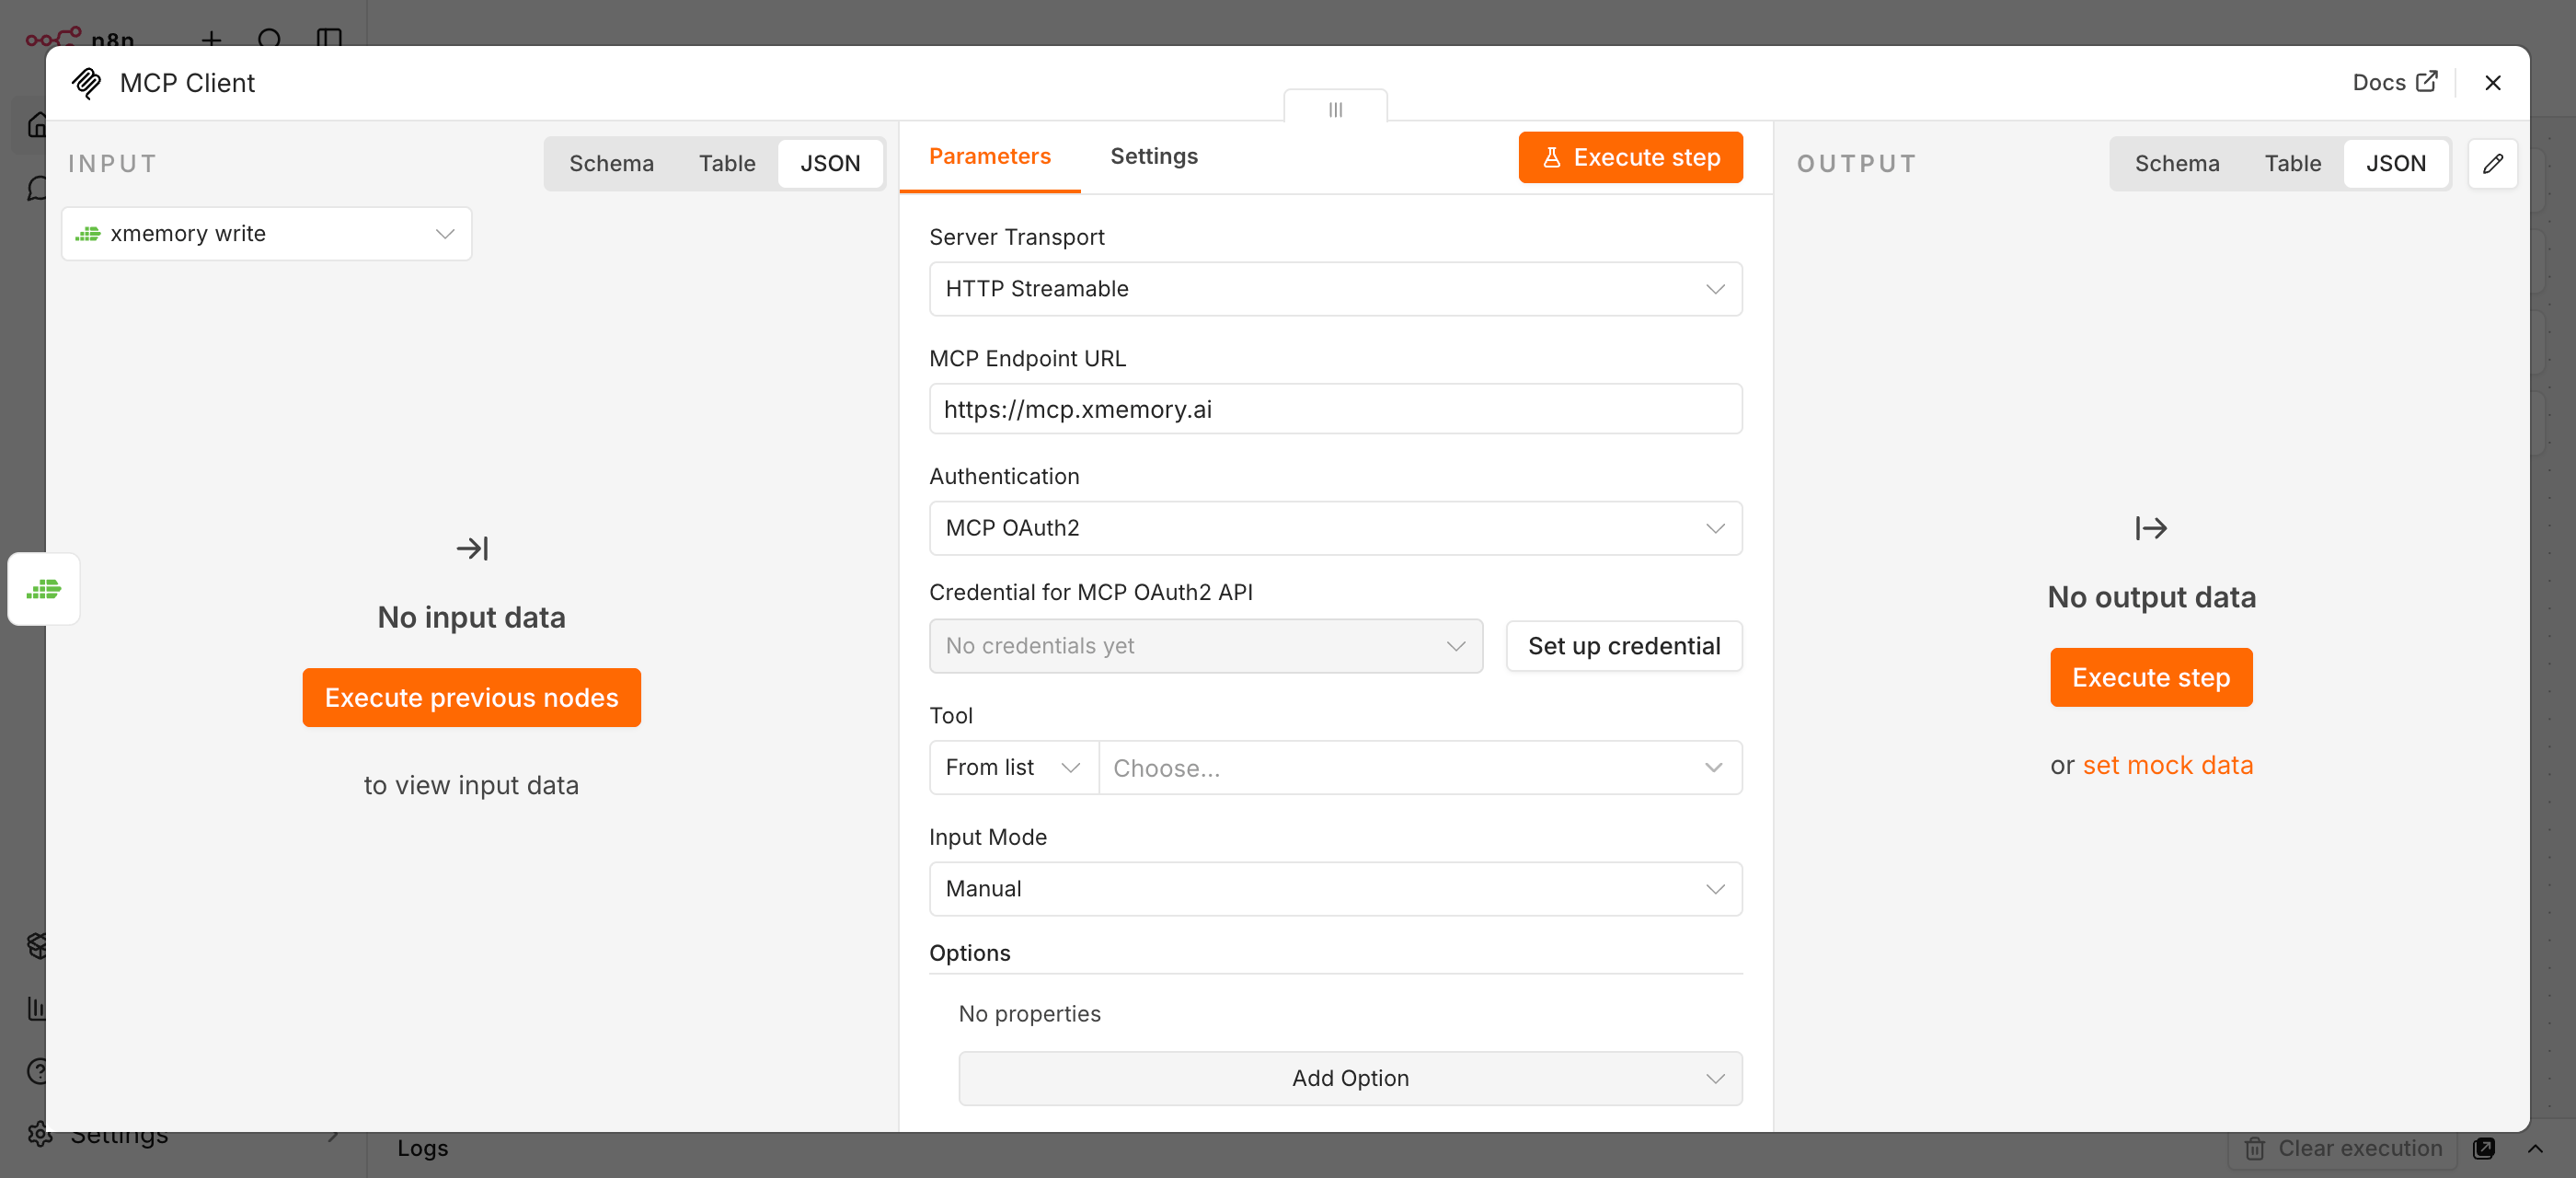
Task: Click the flask icon on Execute step button
Action: [1551, 157]
